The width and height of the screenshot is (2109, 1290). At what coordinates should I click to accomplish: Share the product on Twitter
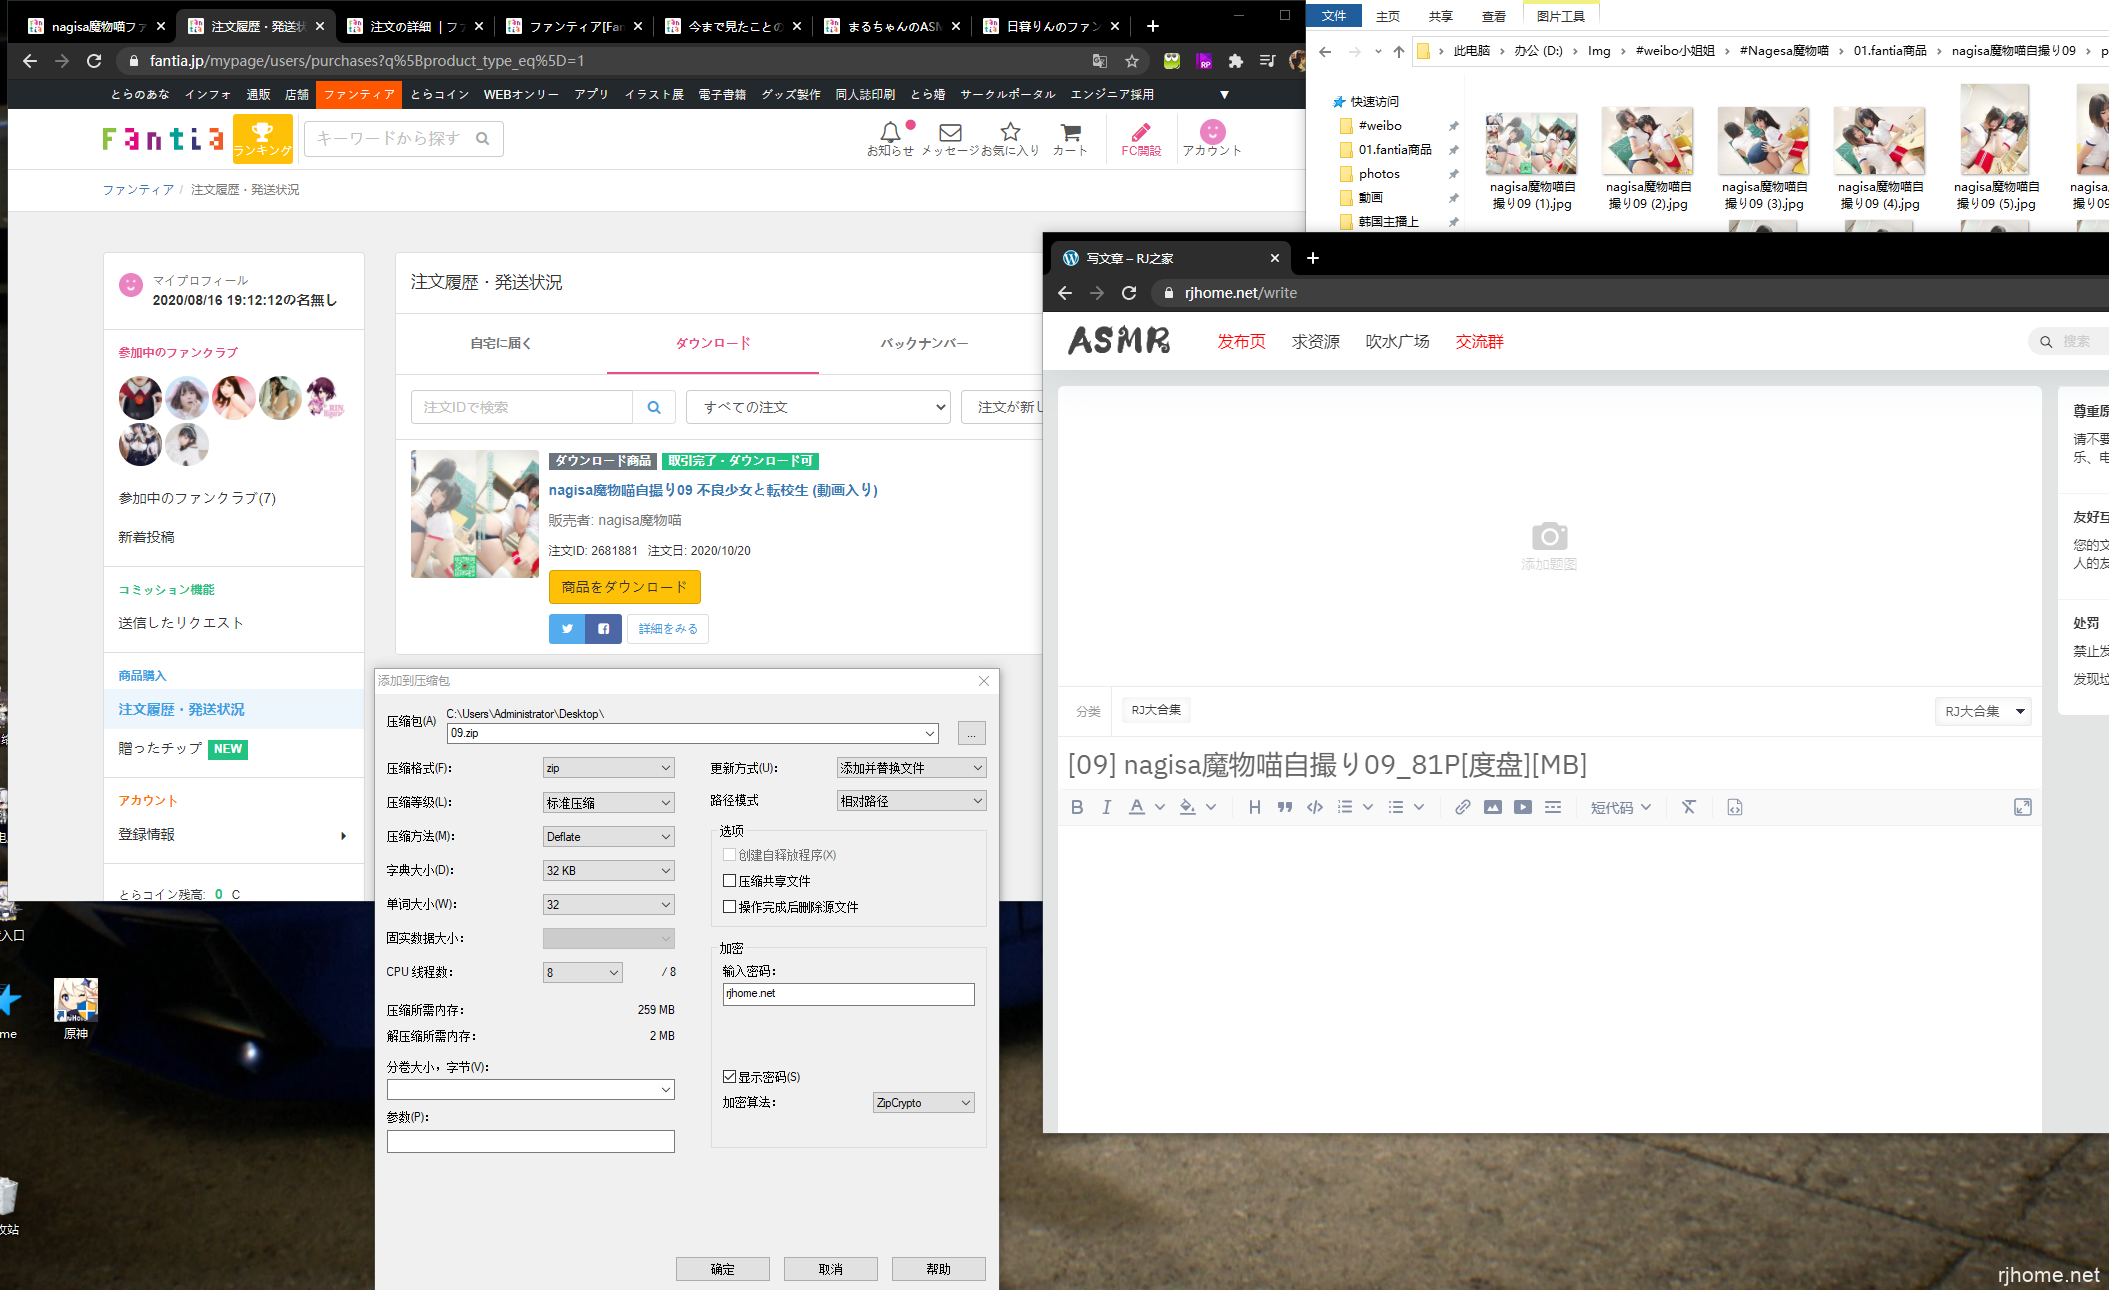(x=566, y=628)
